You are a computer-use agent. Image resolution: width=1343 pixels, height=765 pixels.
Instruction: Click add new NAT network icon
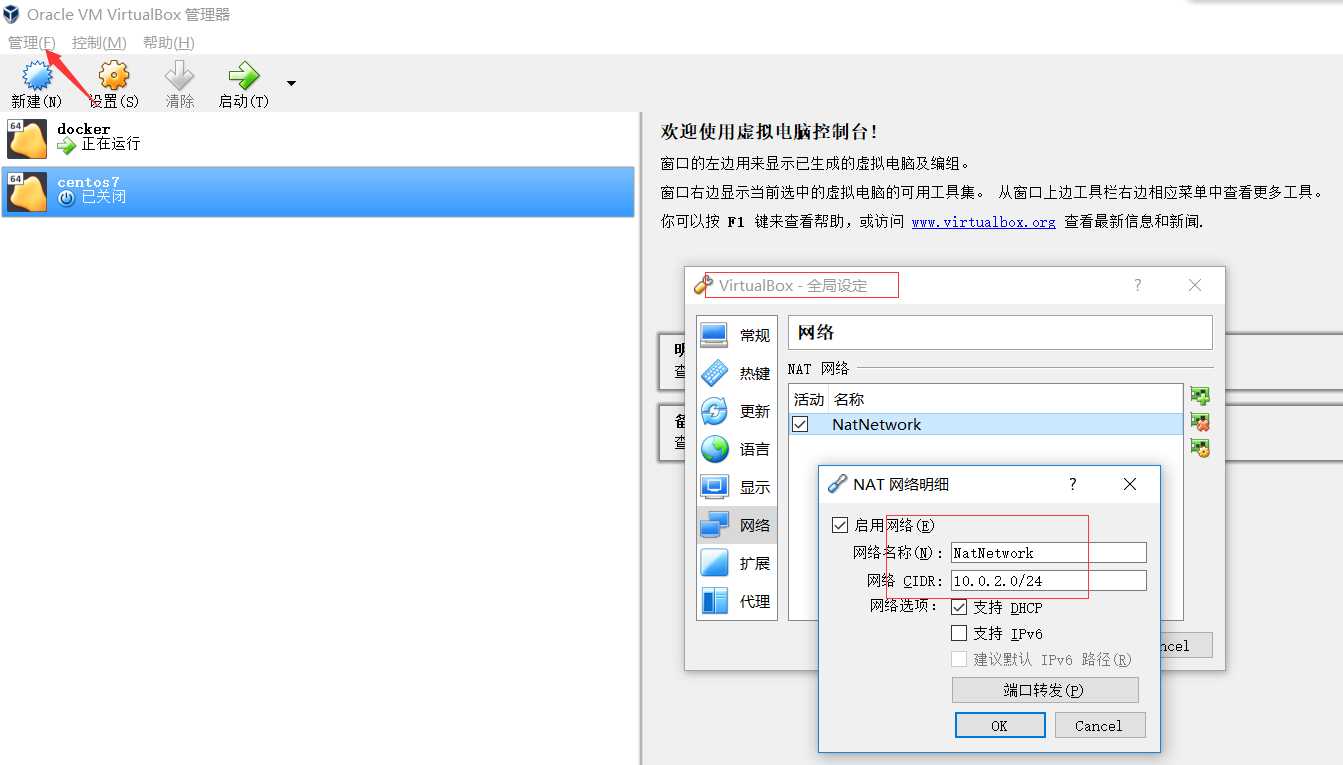1200,396
